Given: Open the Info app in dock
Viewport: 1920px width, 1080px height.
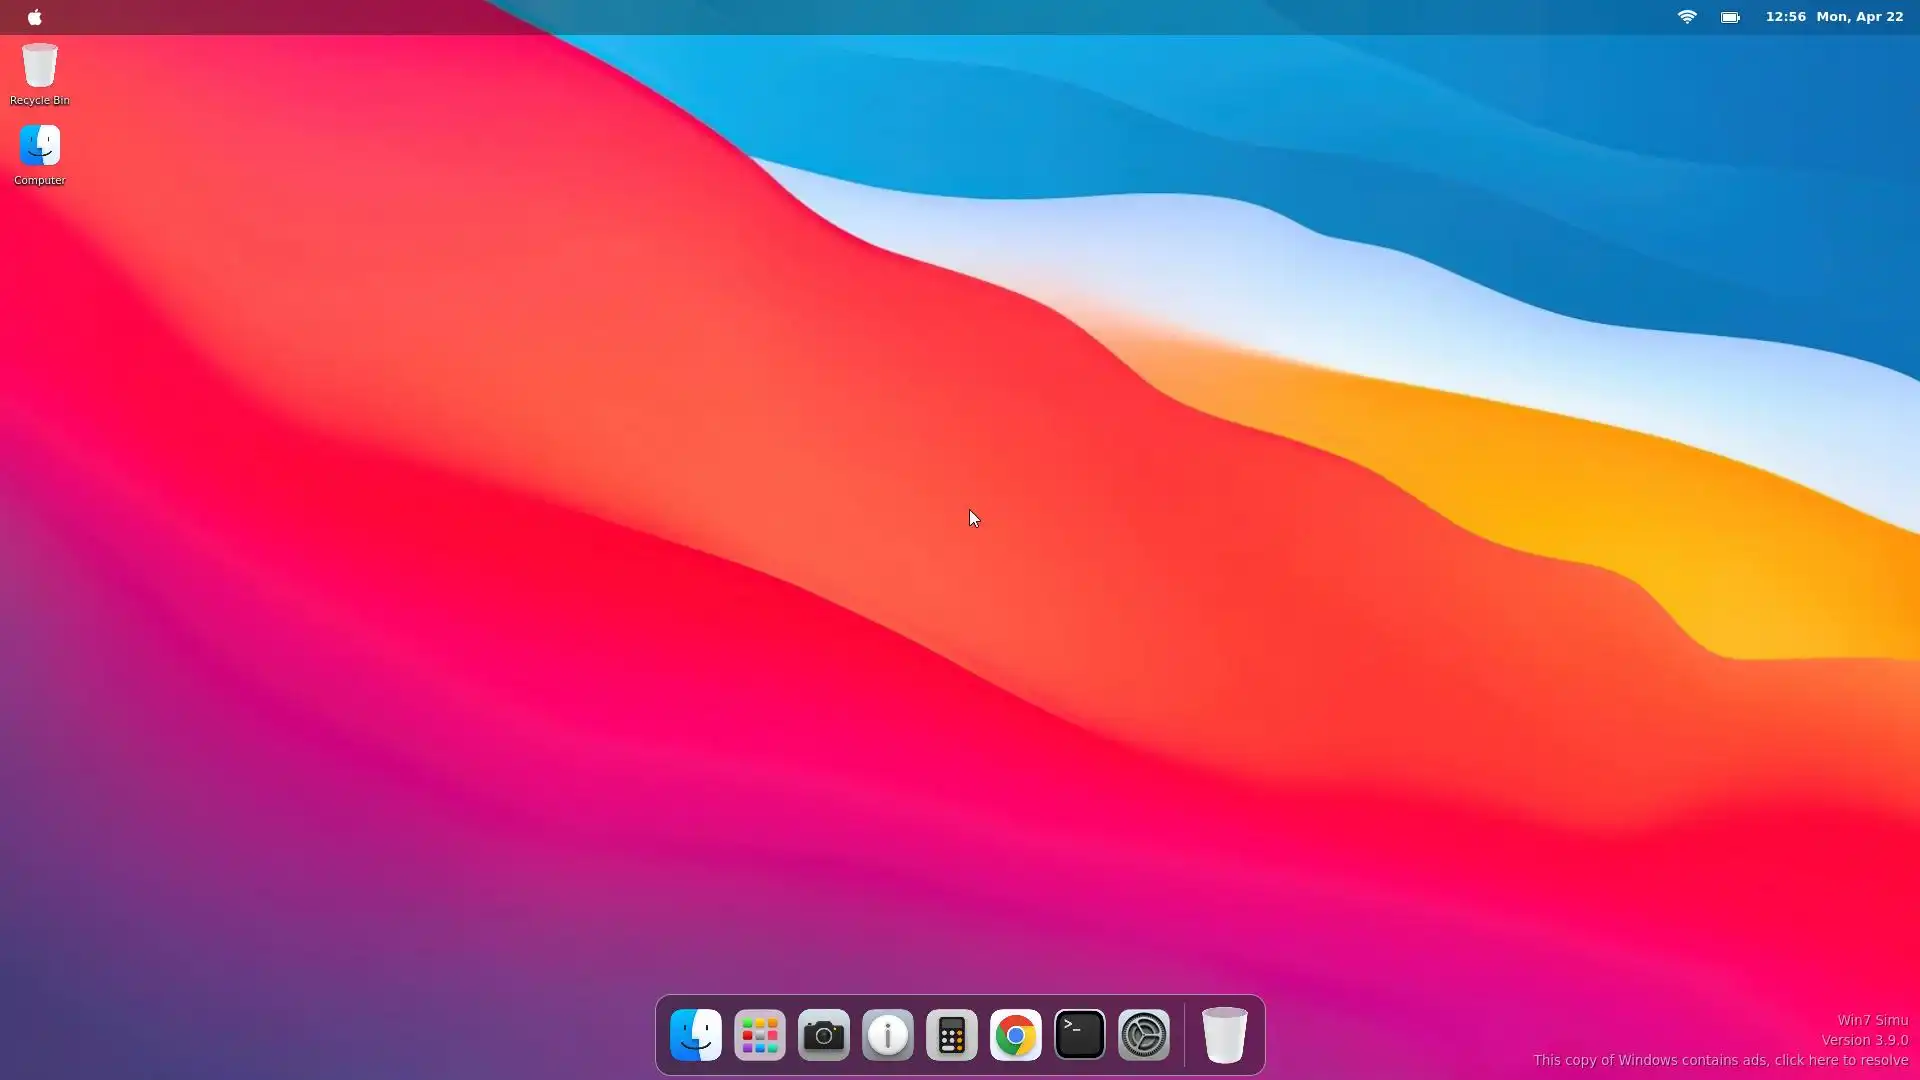Looking at the screenshot, I should coord(888,1035).
